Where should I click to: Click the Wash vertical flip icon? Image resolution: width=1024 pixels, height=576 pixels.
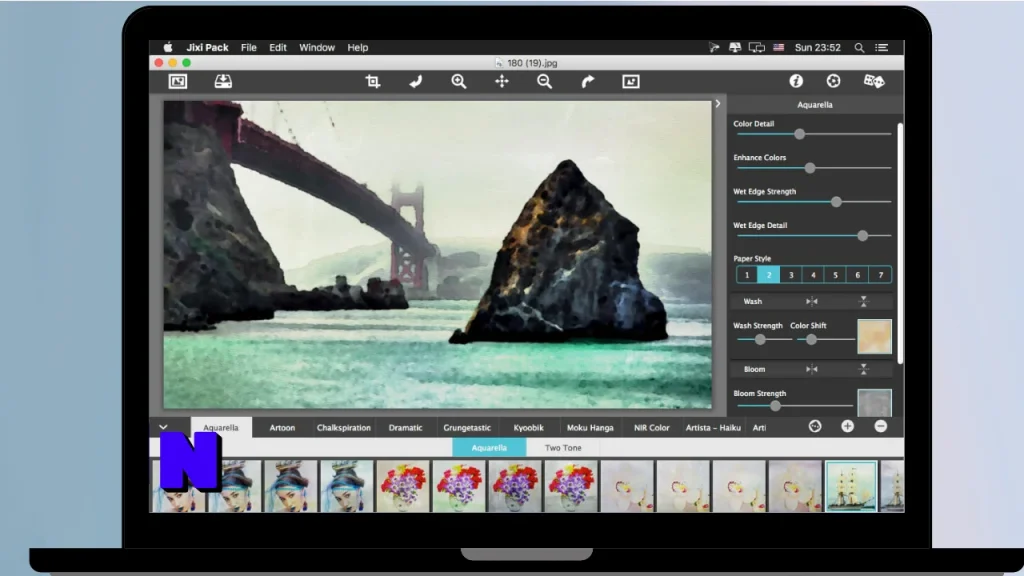pos(863,301)
